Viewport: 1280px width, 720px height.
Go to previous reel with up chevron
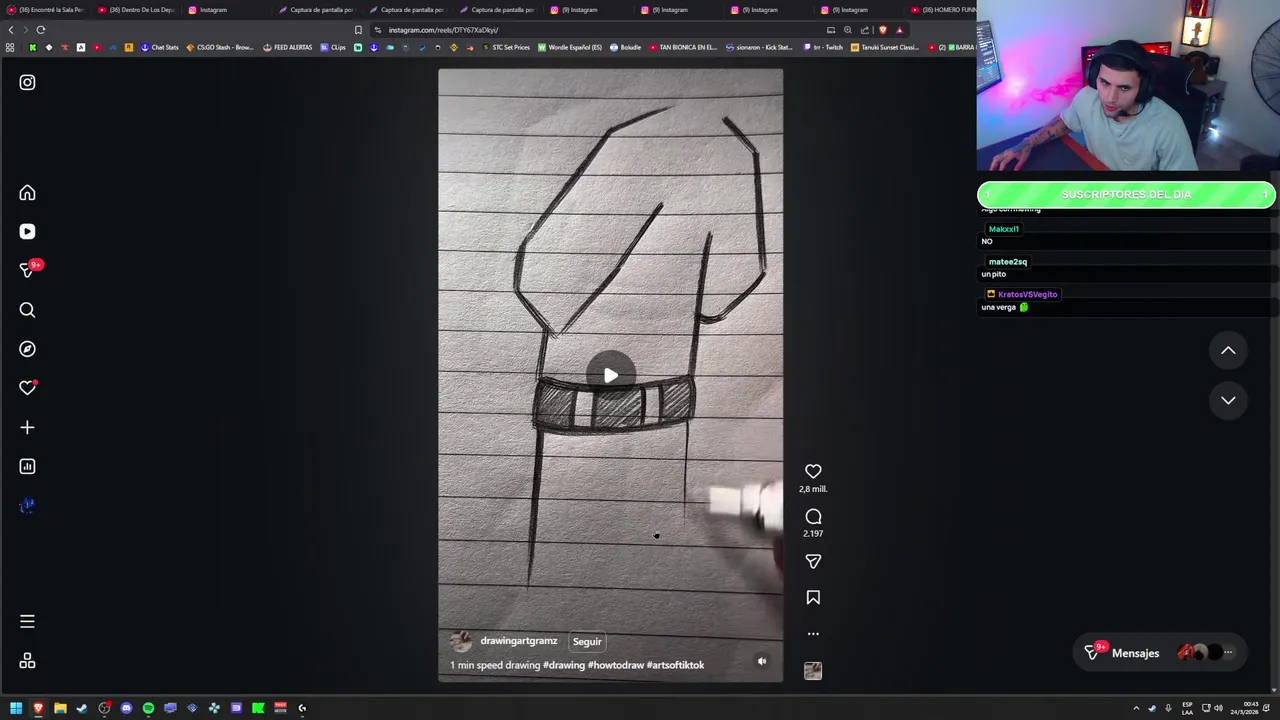[1228, 351]
